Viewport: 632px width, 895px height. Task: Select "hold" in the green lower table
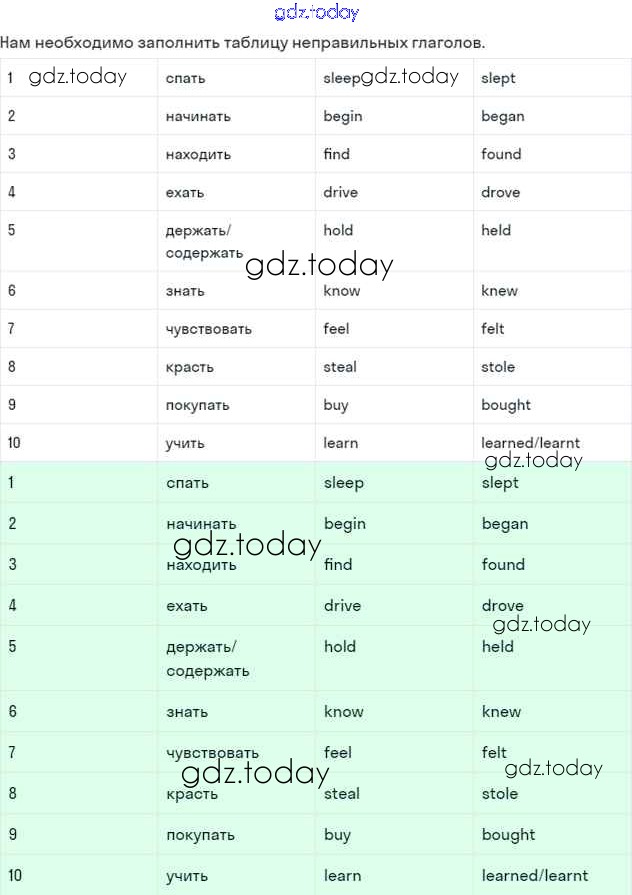(340, 647)
